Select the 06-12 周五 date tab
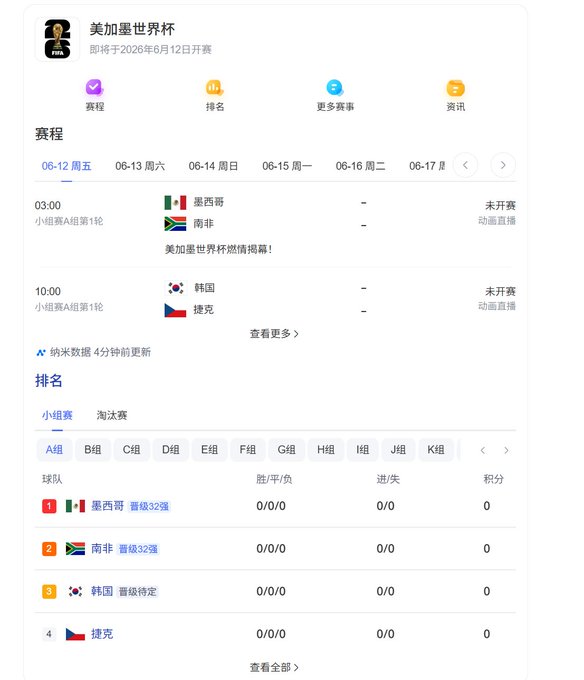Screen dimensions: 584x680 (66, 166)
